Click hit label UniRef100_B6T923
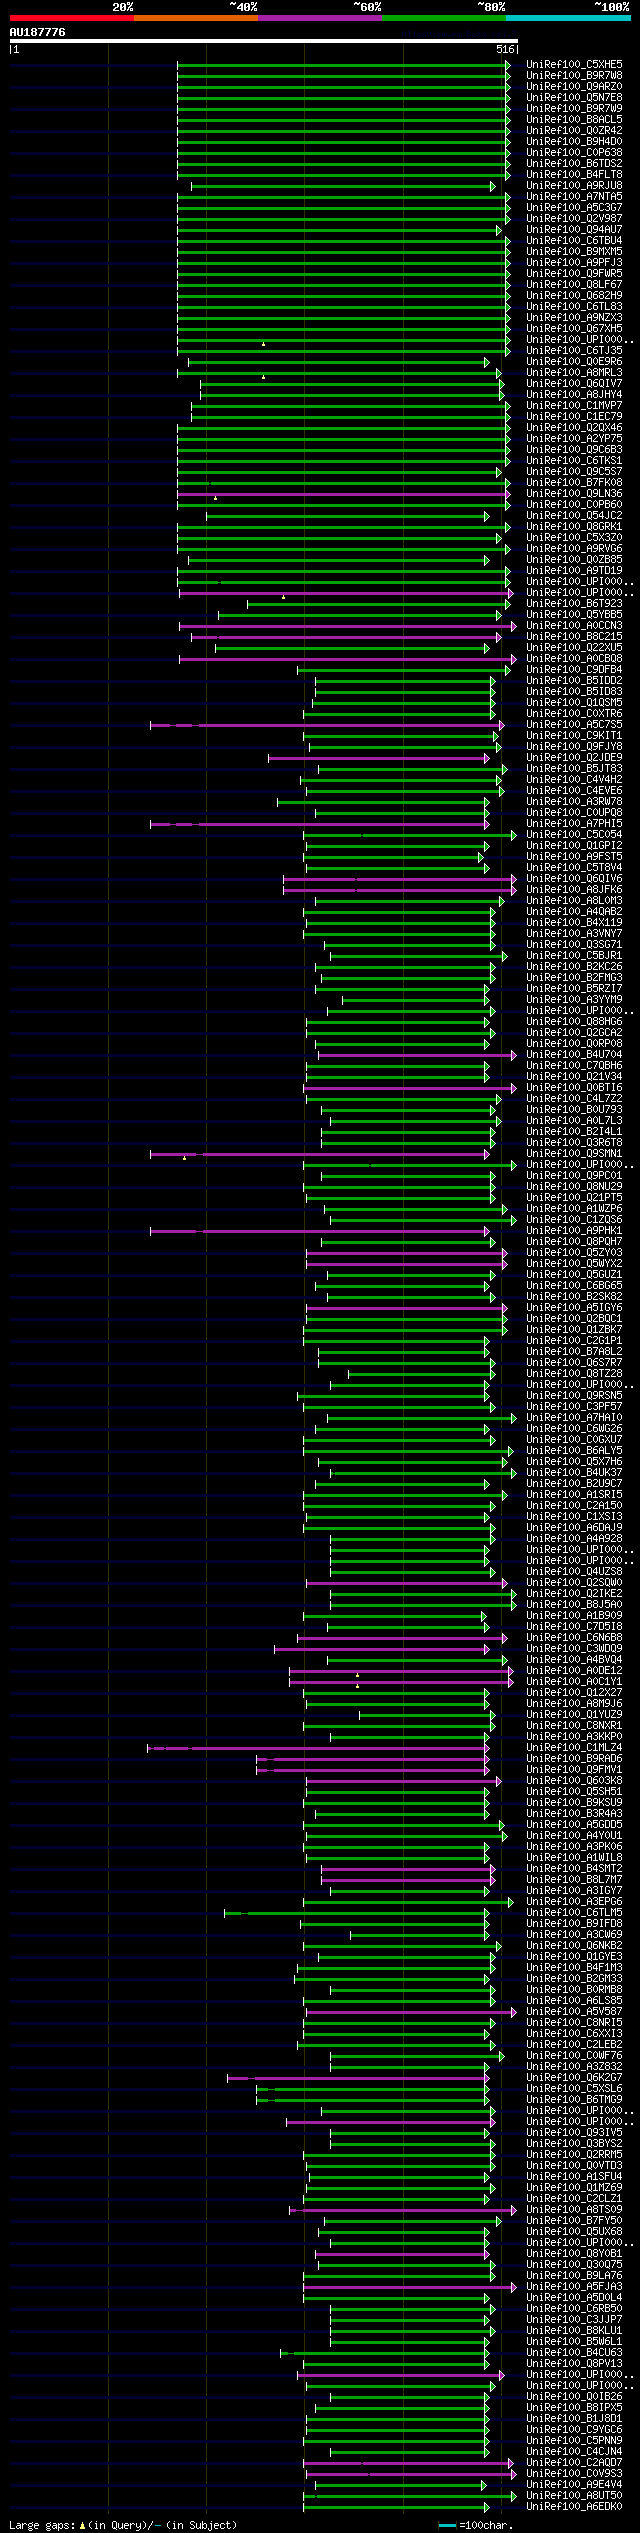The height and width of the screenshot is (2533, 640). (x=574, y=603)
